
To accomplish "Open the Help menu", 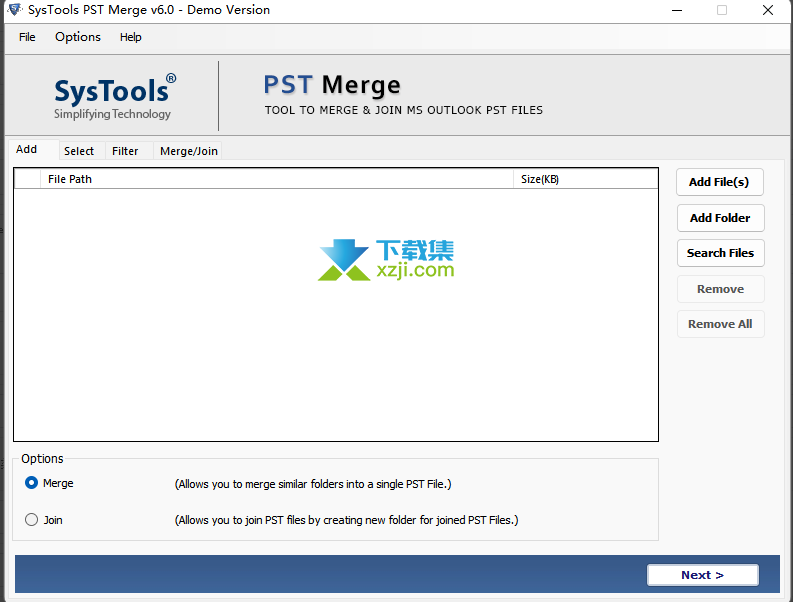I will pos(130,37).
